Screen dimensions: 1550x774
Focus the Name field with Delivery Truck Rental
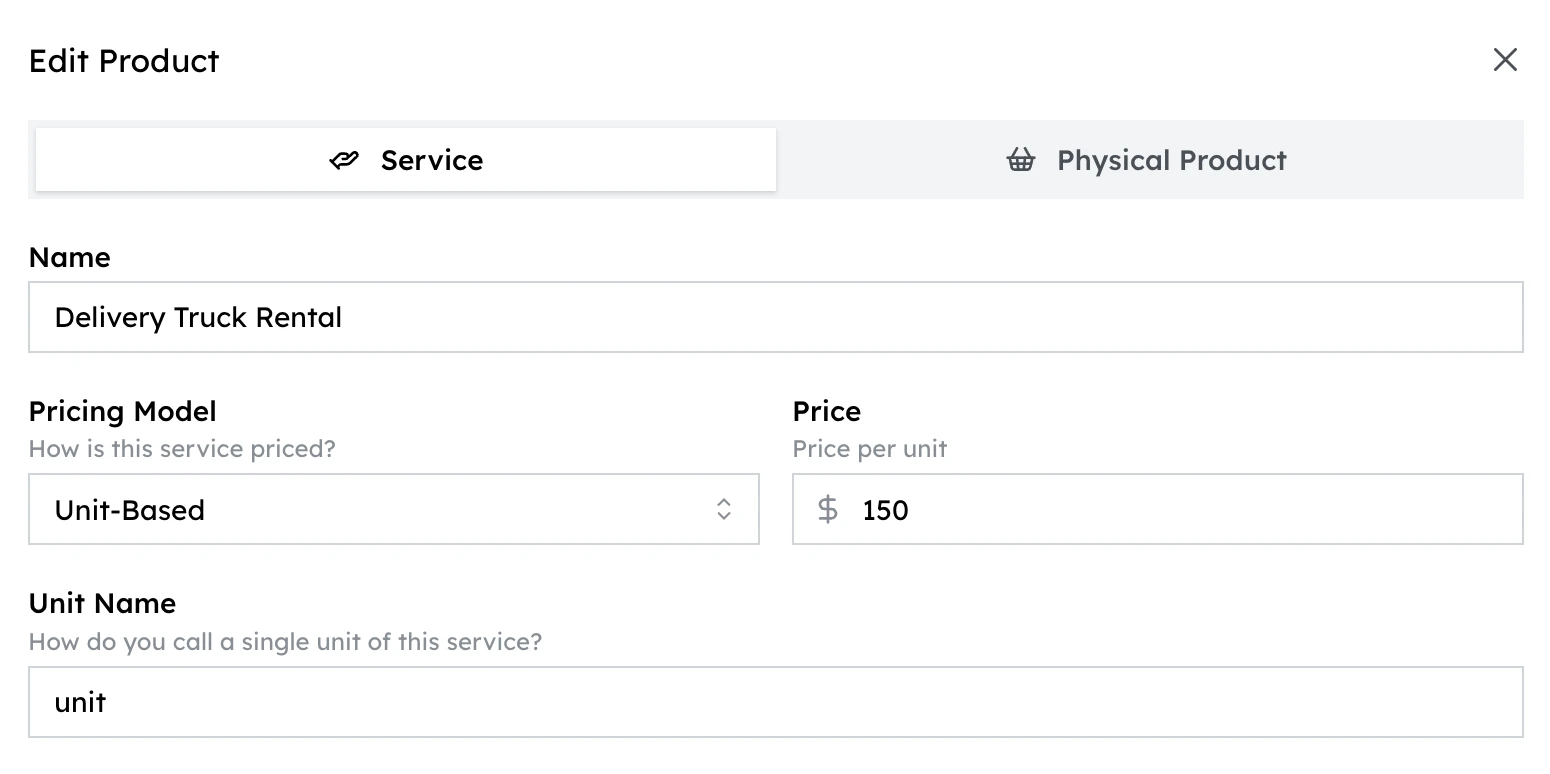tap(775, 317)
